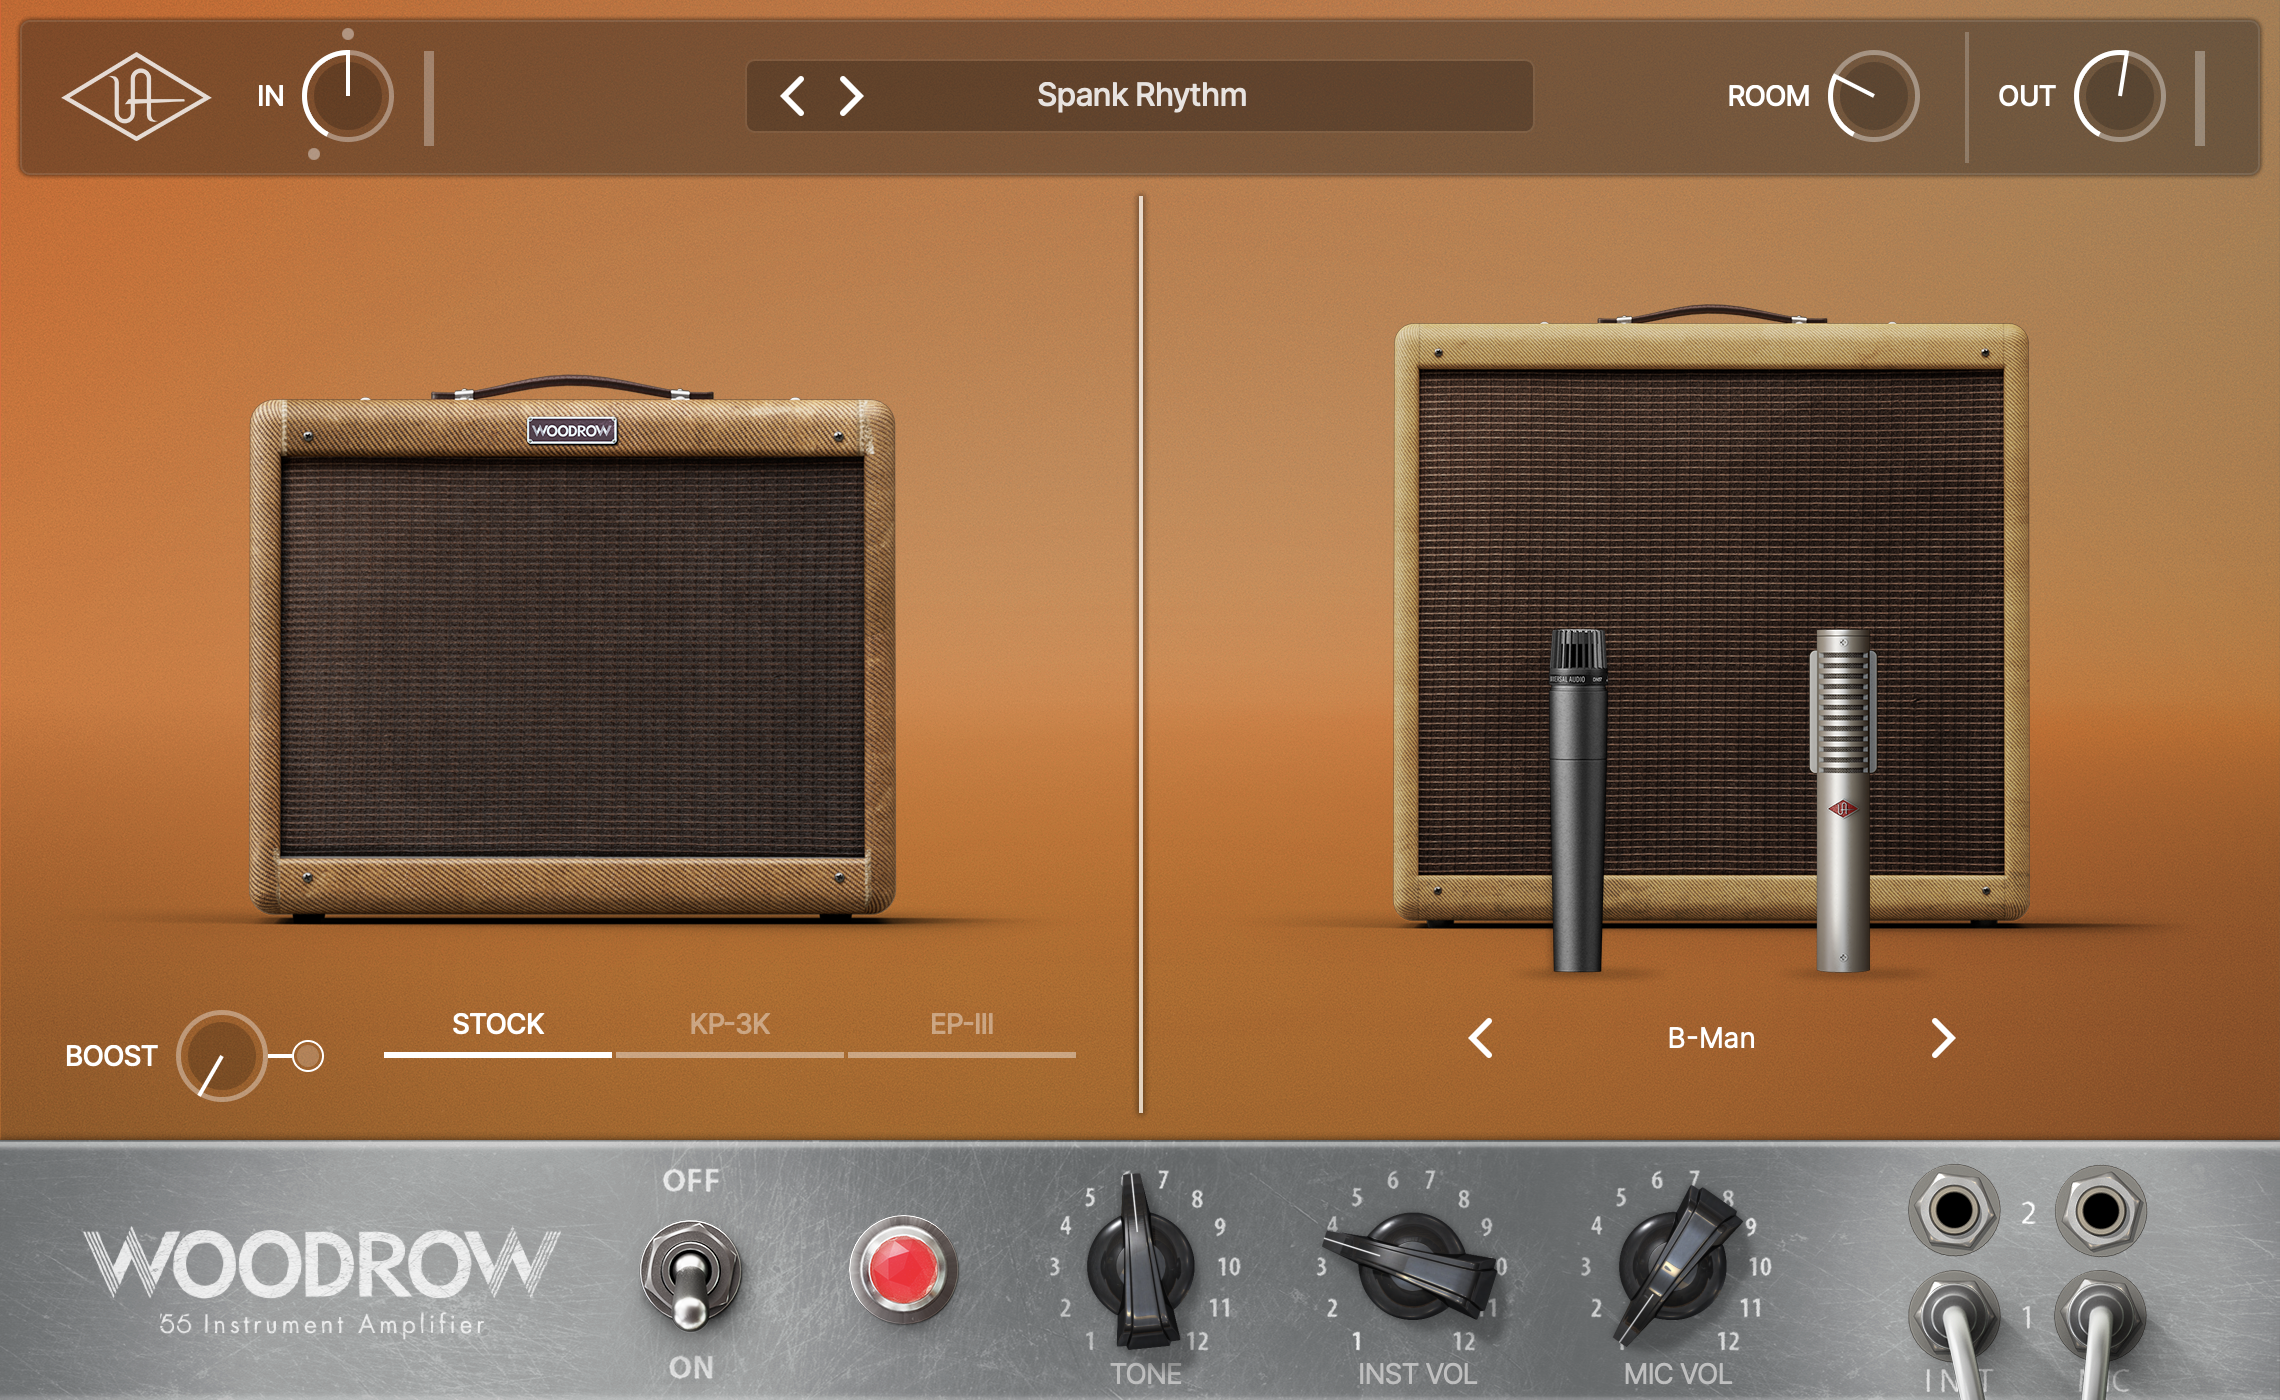The image size is (2280, 1400).
Task: Switch to the KP-3K speaker tab
Action: tap(729, 1024)
